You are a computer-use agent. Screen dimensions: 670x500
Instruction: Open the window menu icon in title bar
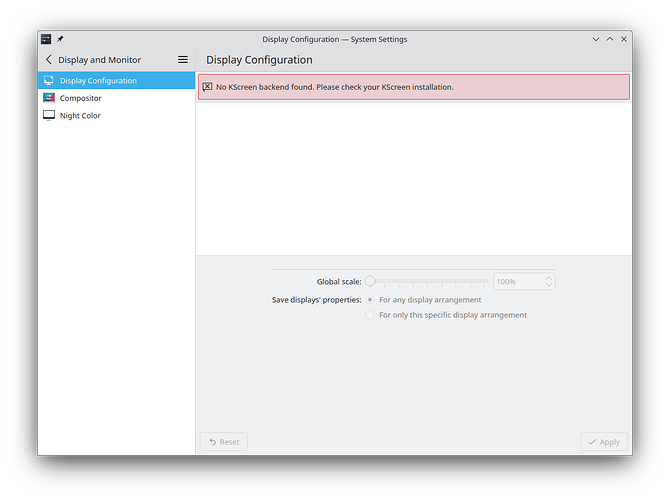pos(47,39)
